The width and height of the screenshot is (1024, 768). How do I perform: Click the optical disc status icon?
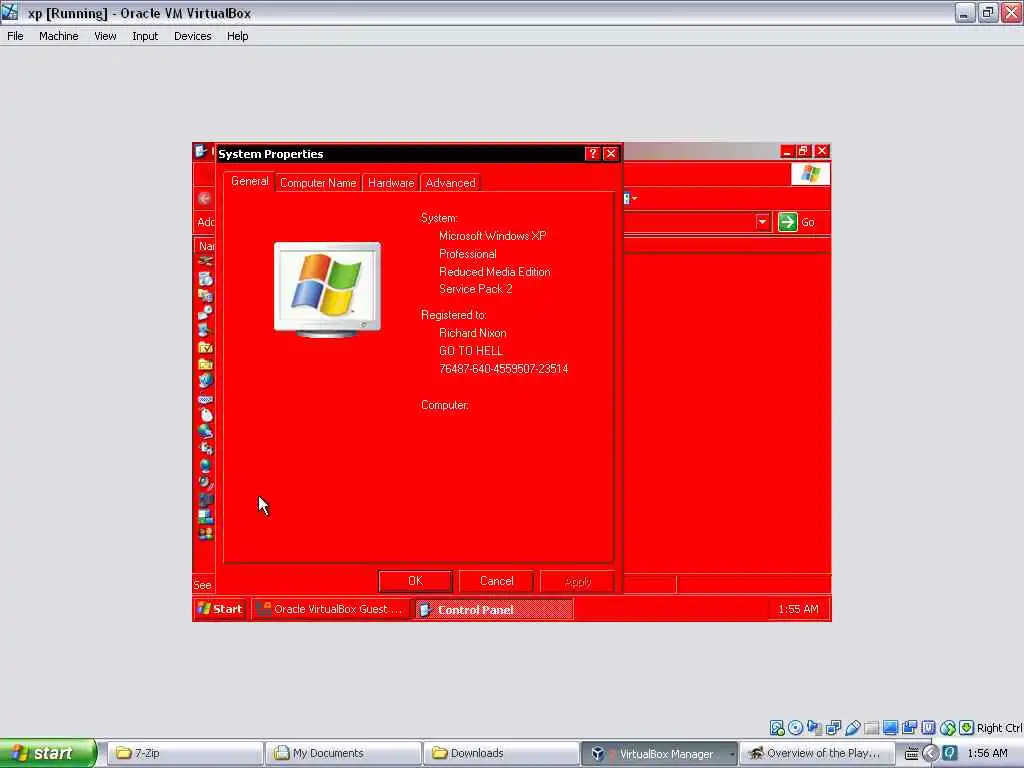pos(795,728)
